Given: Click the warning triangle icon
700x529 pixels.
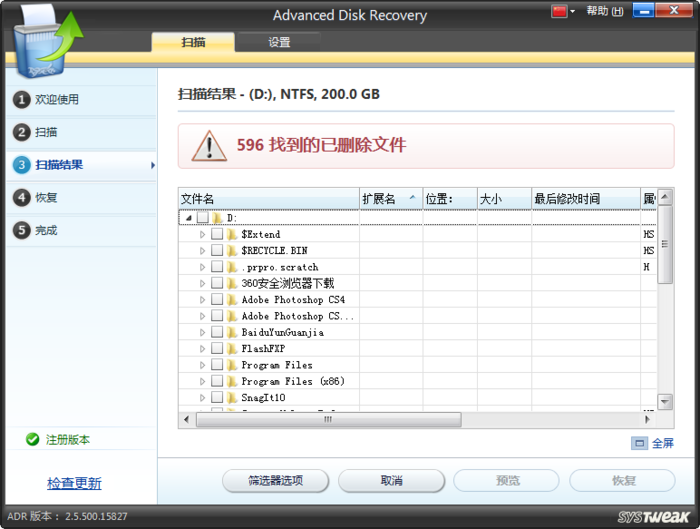Looking at the screenshot, I should pyautogui.click(x=209, y=146).
